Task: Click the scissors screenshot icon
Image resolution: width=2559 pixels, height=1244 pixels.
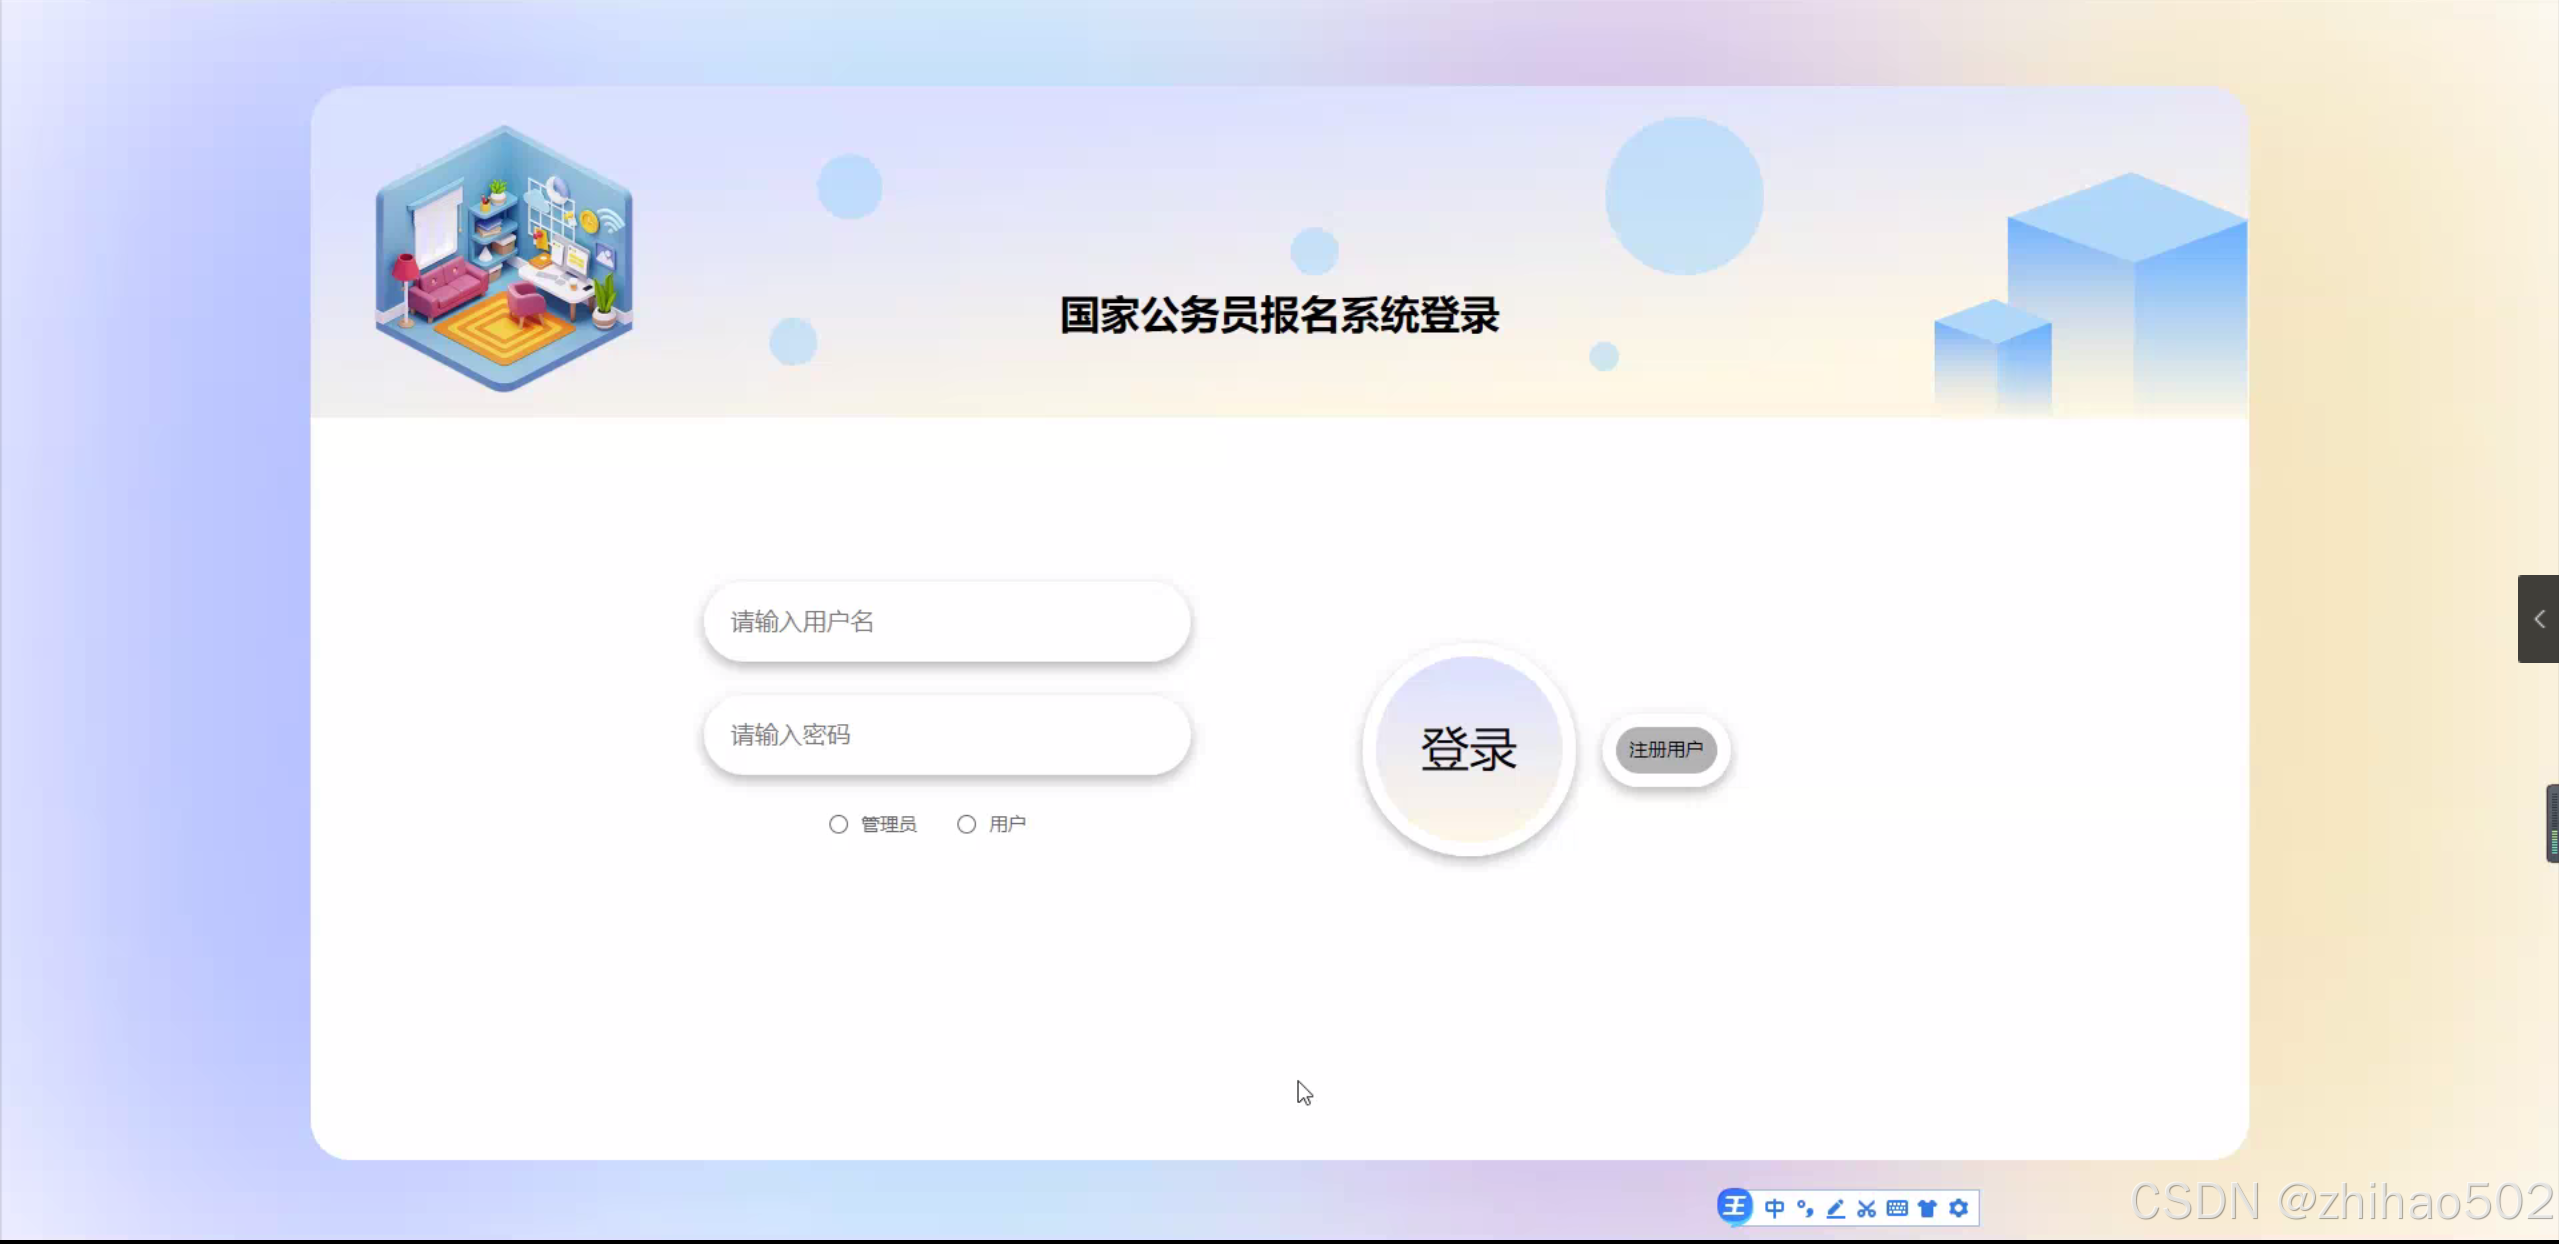Action: tap(1866, 1208)
